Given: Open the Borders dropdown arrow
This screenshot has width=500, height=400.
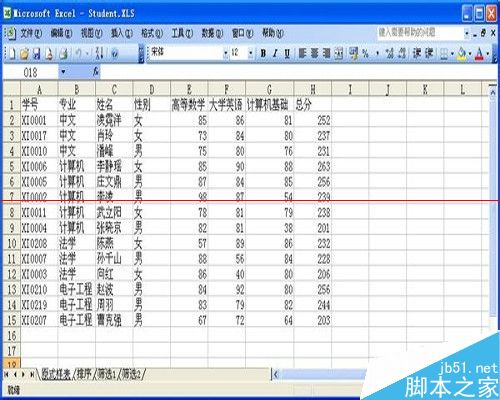Looking at the screenshot, I should pyautogui.click(x=452, y=53).
